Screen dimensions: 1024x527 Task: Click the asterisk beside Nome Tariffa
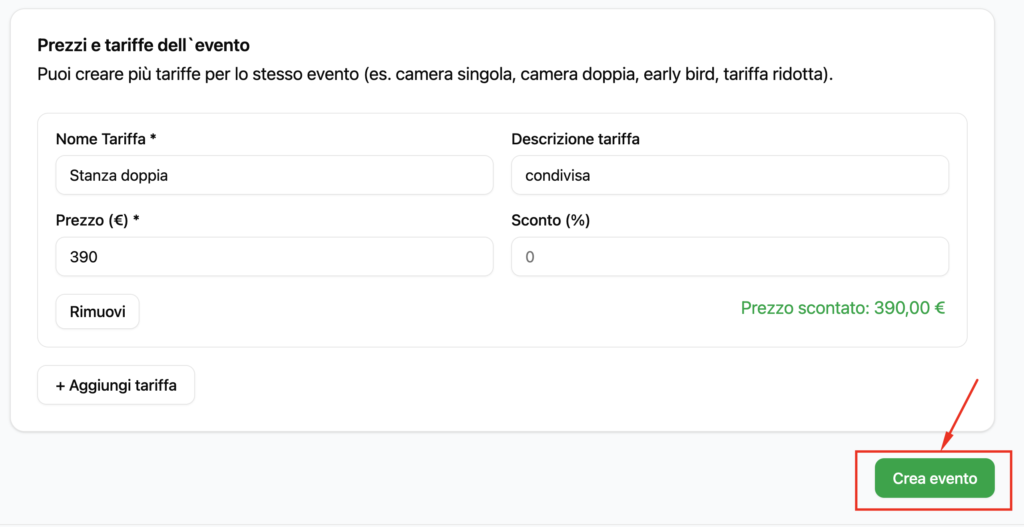[153, 139]
